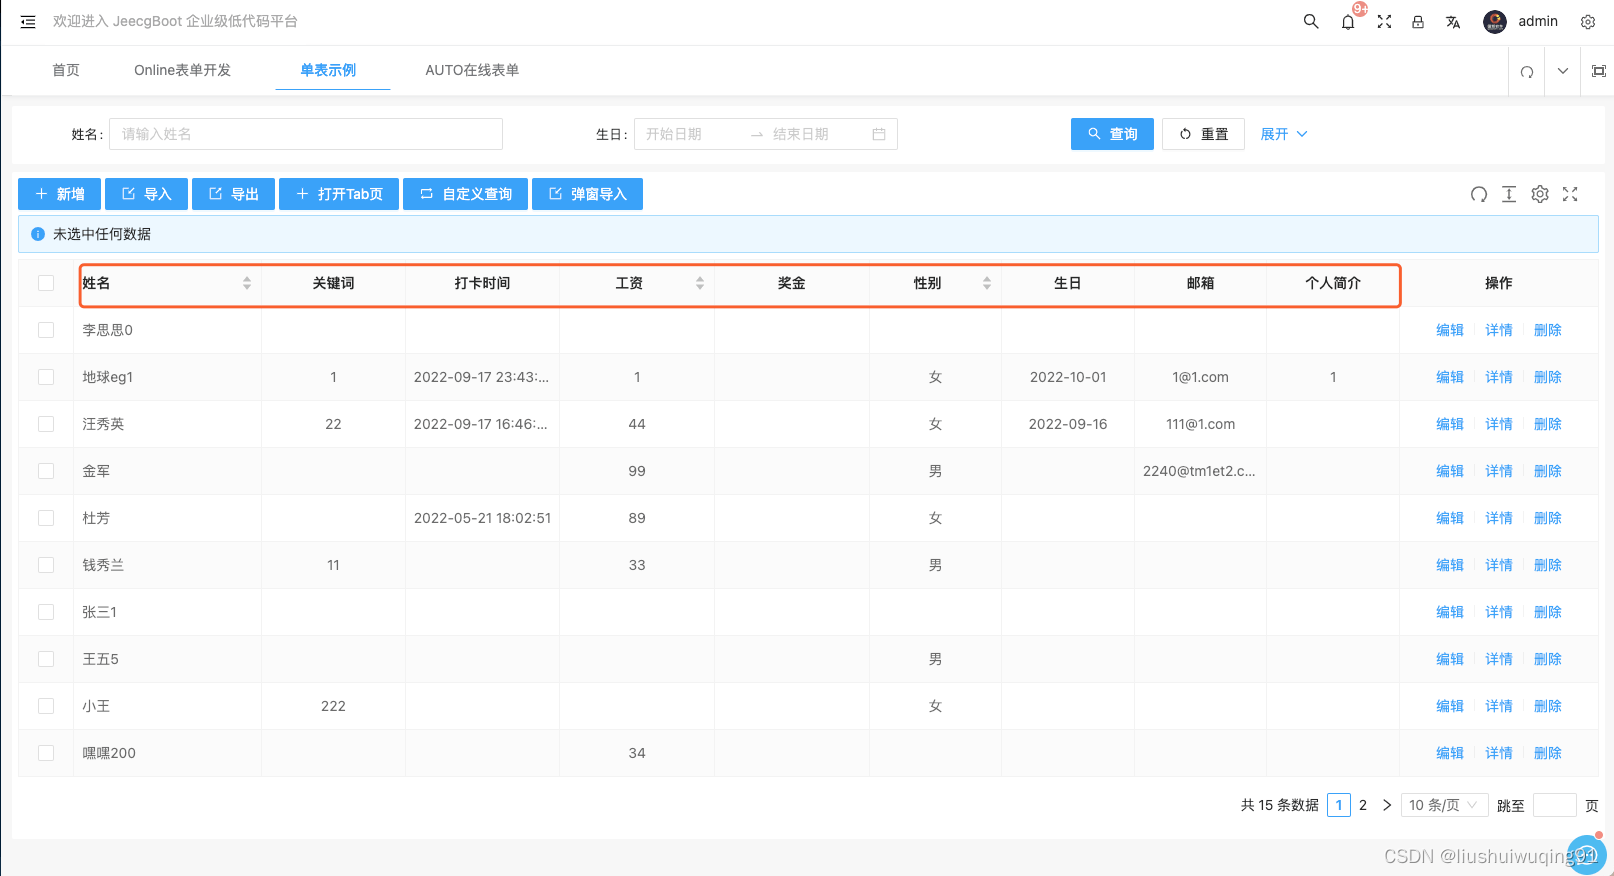The image size is (1614, 876).
Task: Open the 自定义查询 custom query
Action: (465, 194)
